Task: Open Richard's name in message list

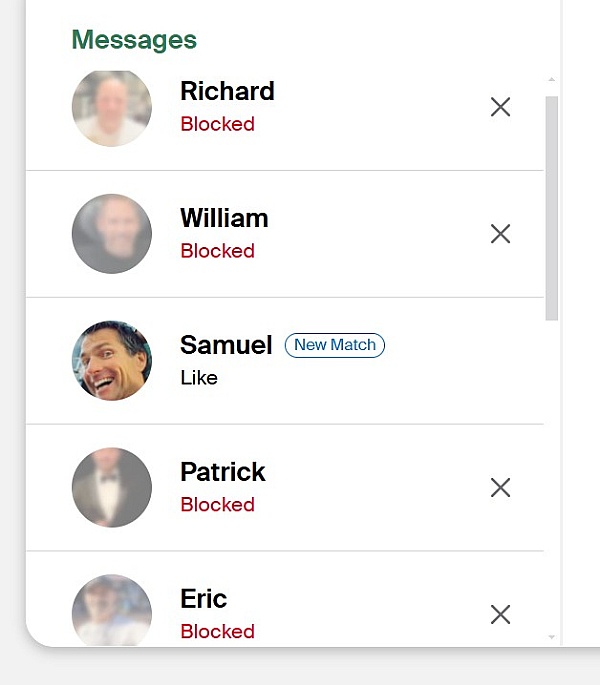Action: 227,91
